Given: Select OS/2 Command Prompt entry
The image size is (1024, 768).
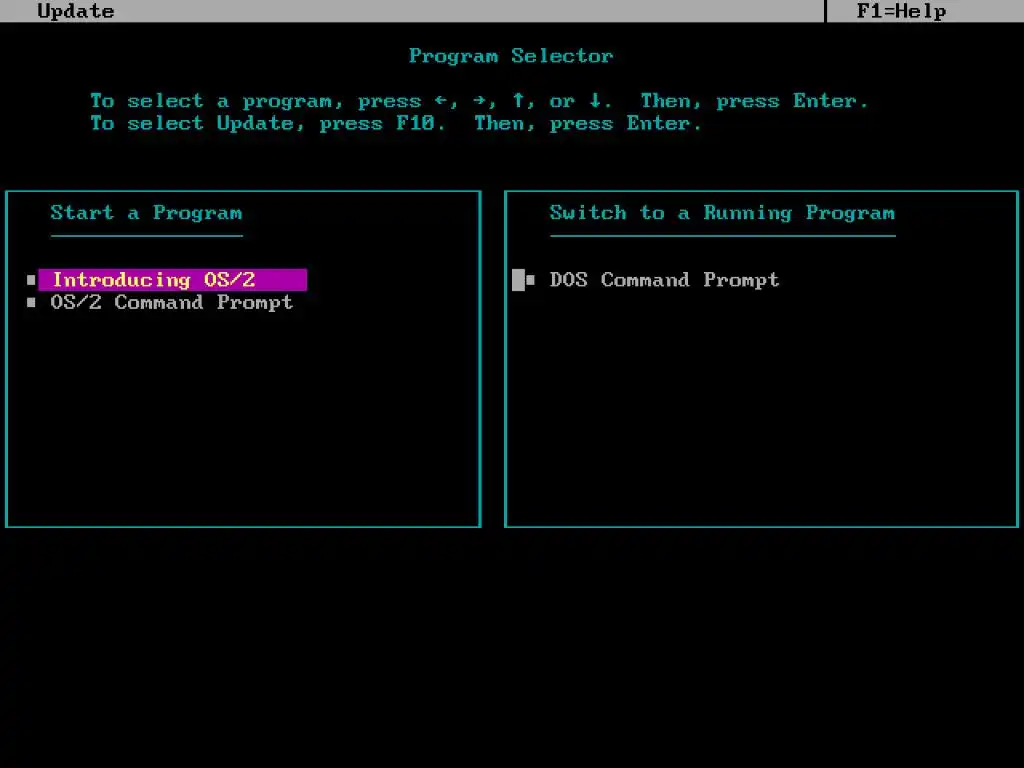Looking at the screenshot, I should [172, 302].
